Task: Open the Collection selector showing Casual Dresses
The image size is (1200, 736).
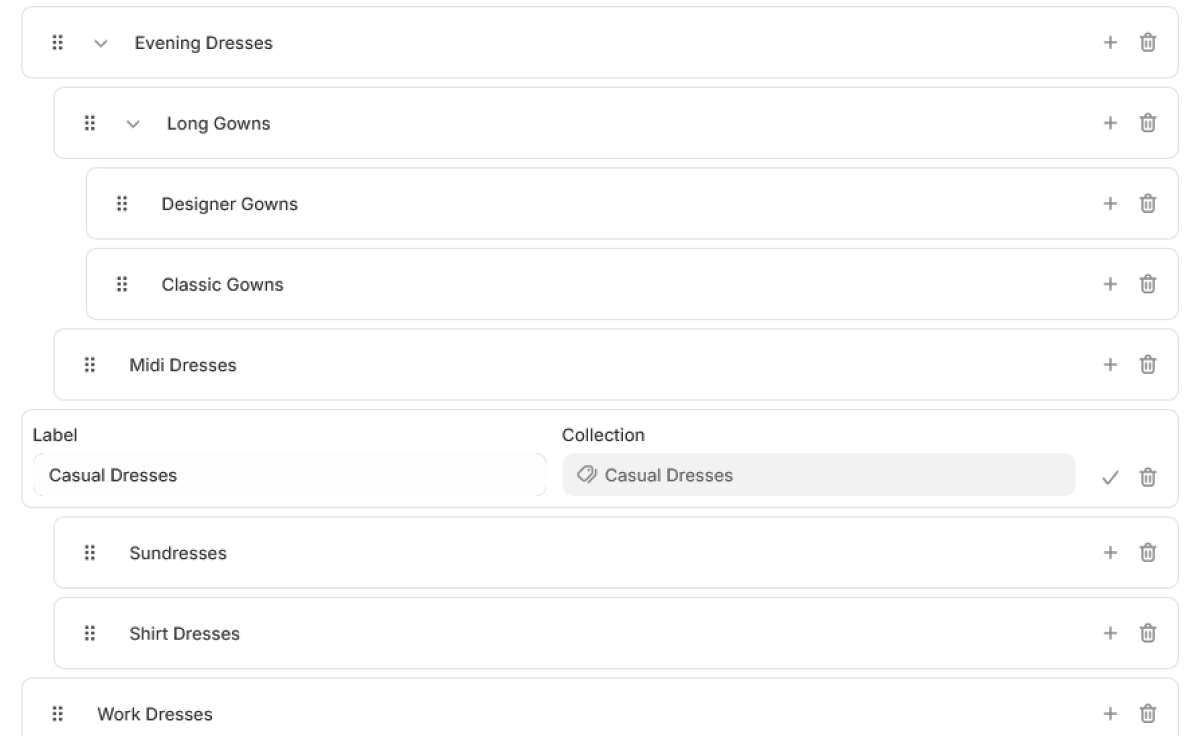Action: [x=818, y=475]
